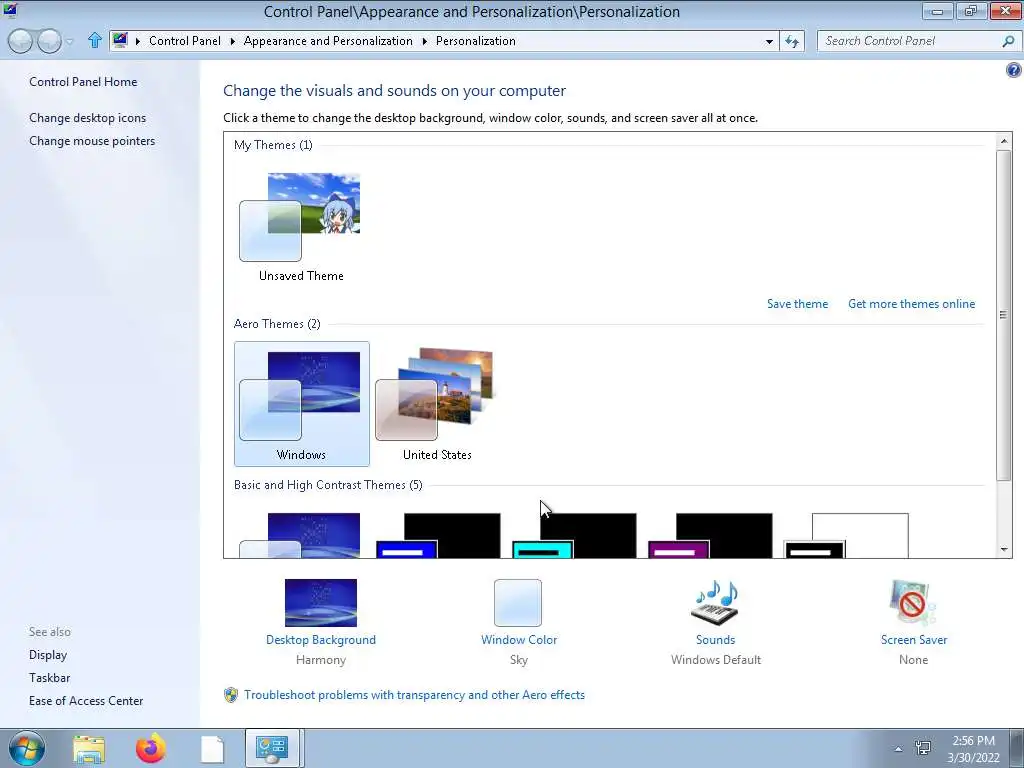The image size is (1024, 768).
Task: Click the Desktop Background link text
Action: click(321, 640)
